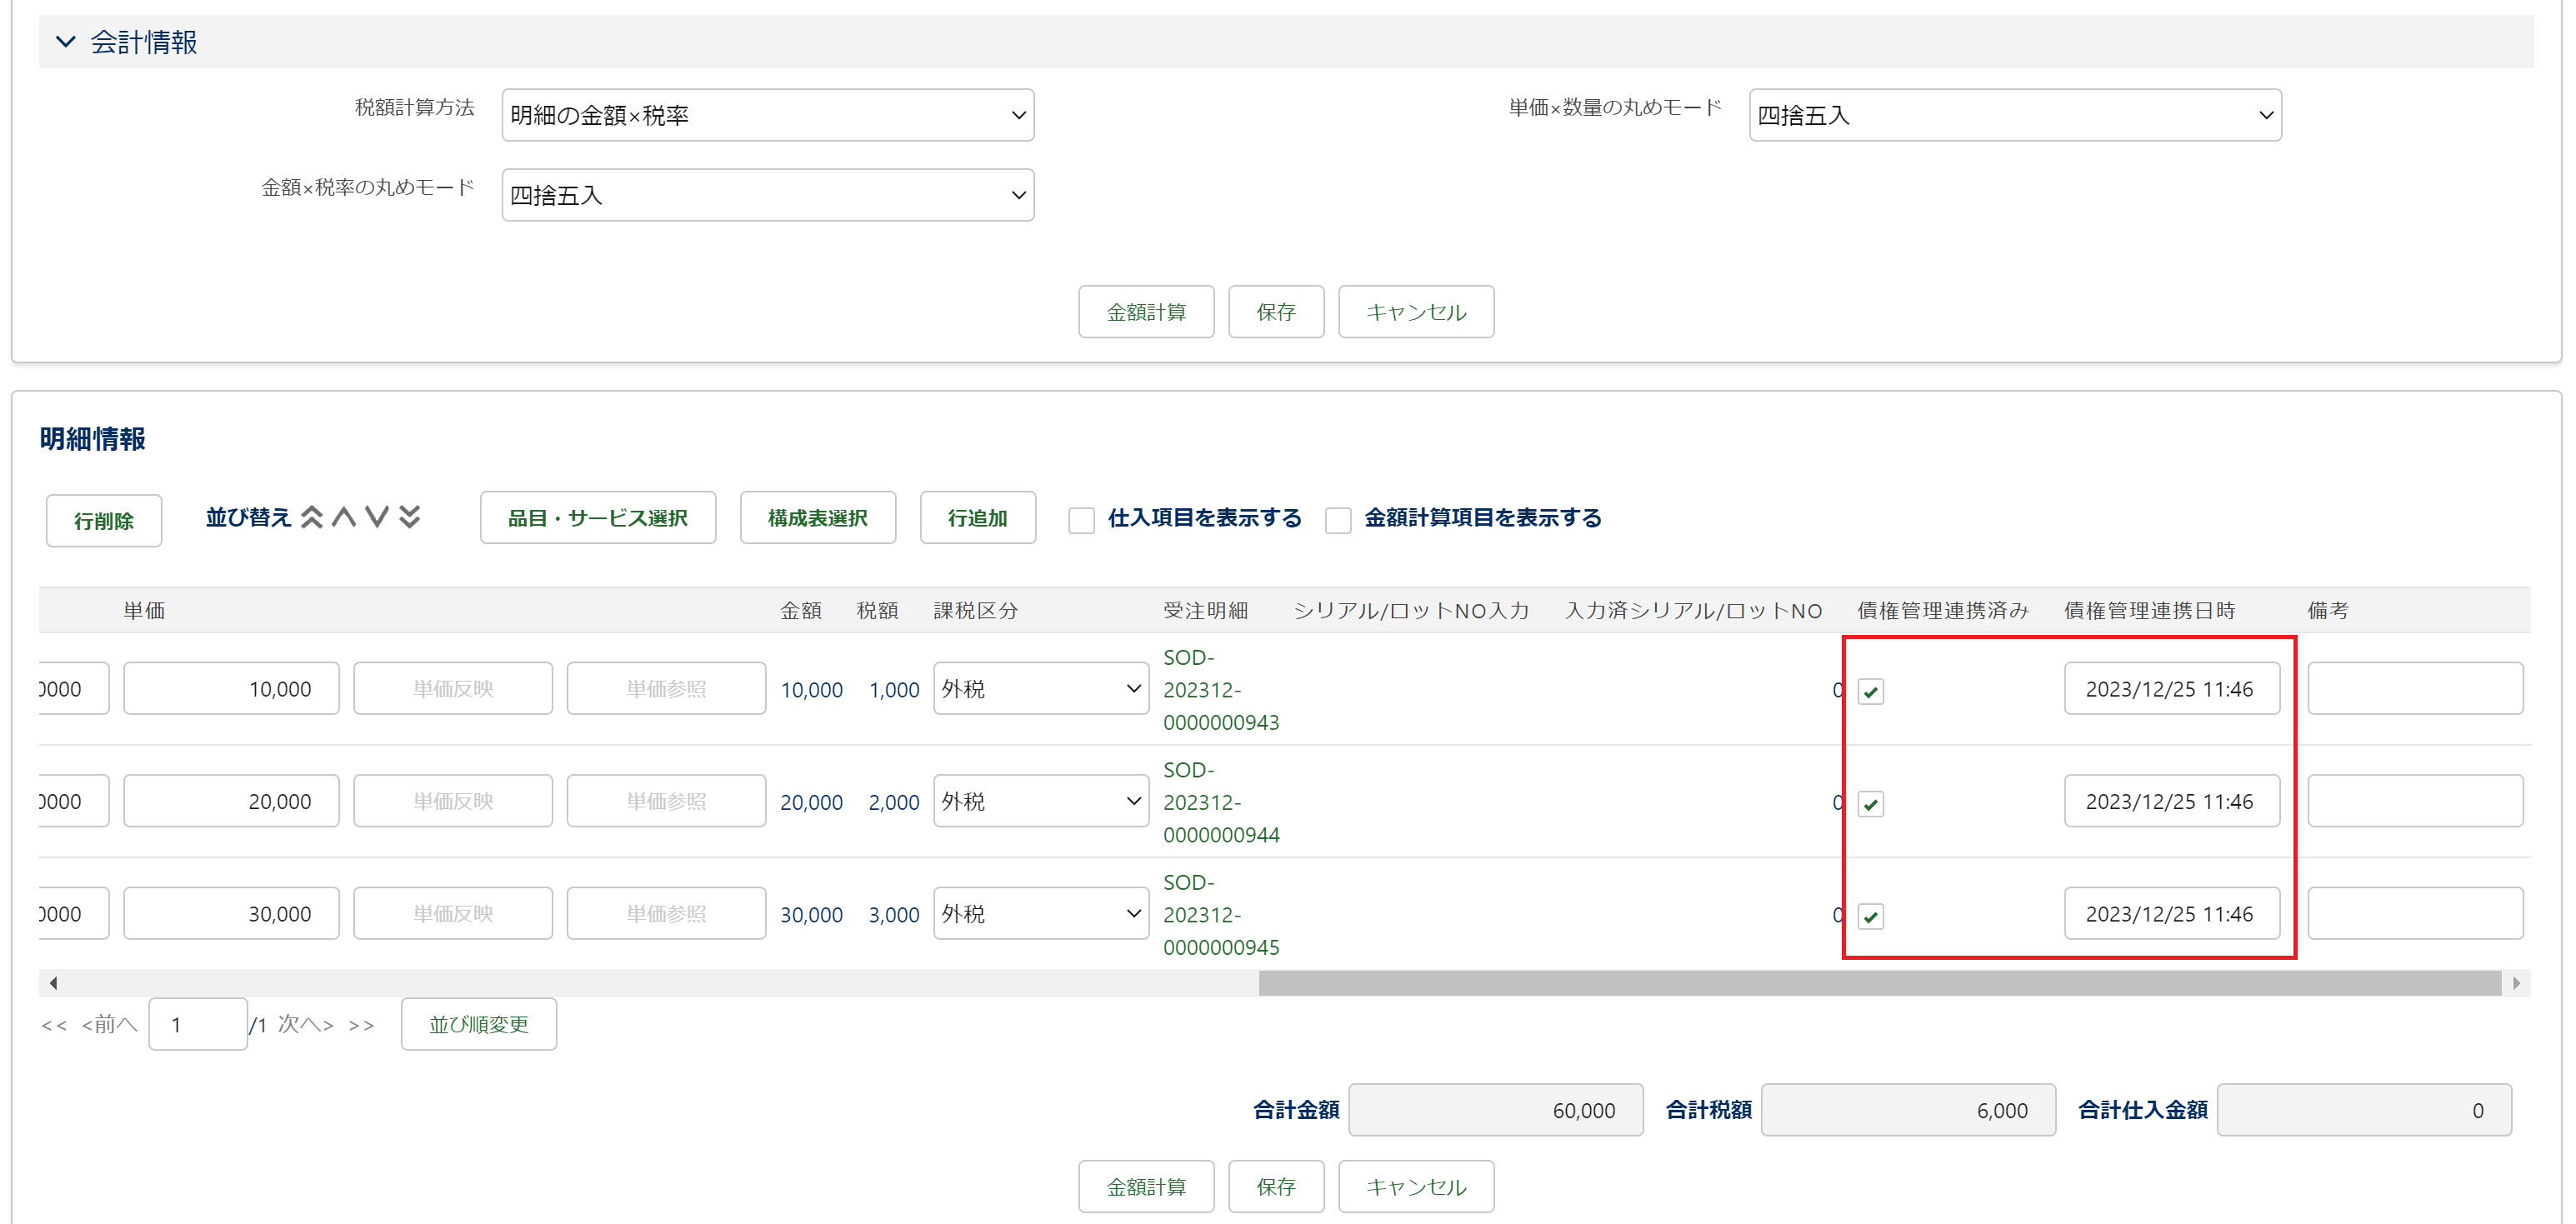Viewport: 2576px width, 1224px height.
Task: Toggle 債権管理連携済み checkbox in first row
Action: tap(1870, 691)
